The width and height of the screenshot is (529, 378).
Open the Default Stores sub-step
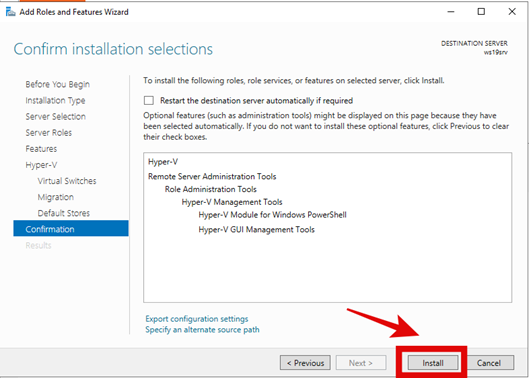click(64, 213)
